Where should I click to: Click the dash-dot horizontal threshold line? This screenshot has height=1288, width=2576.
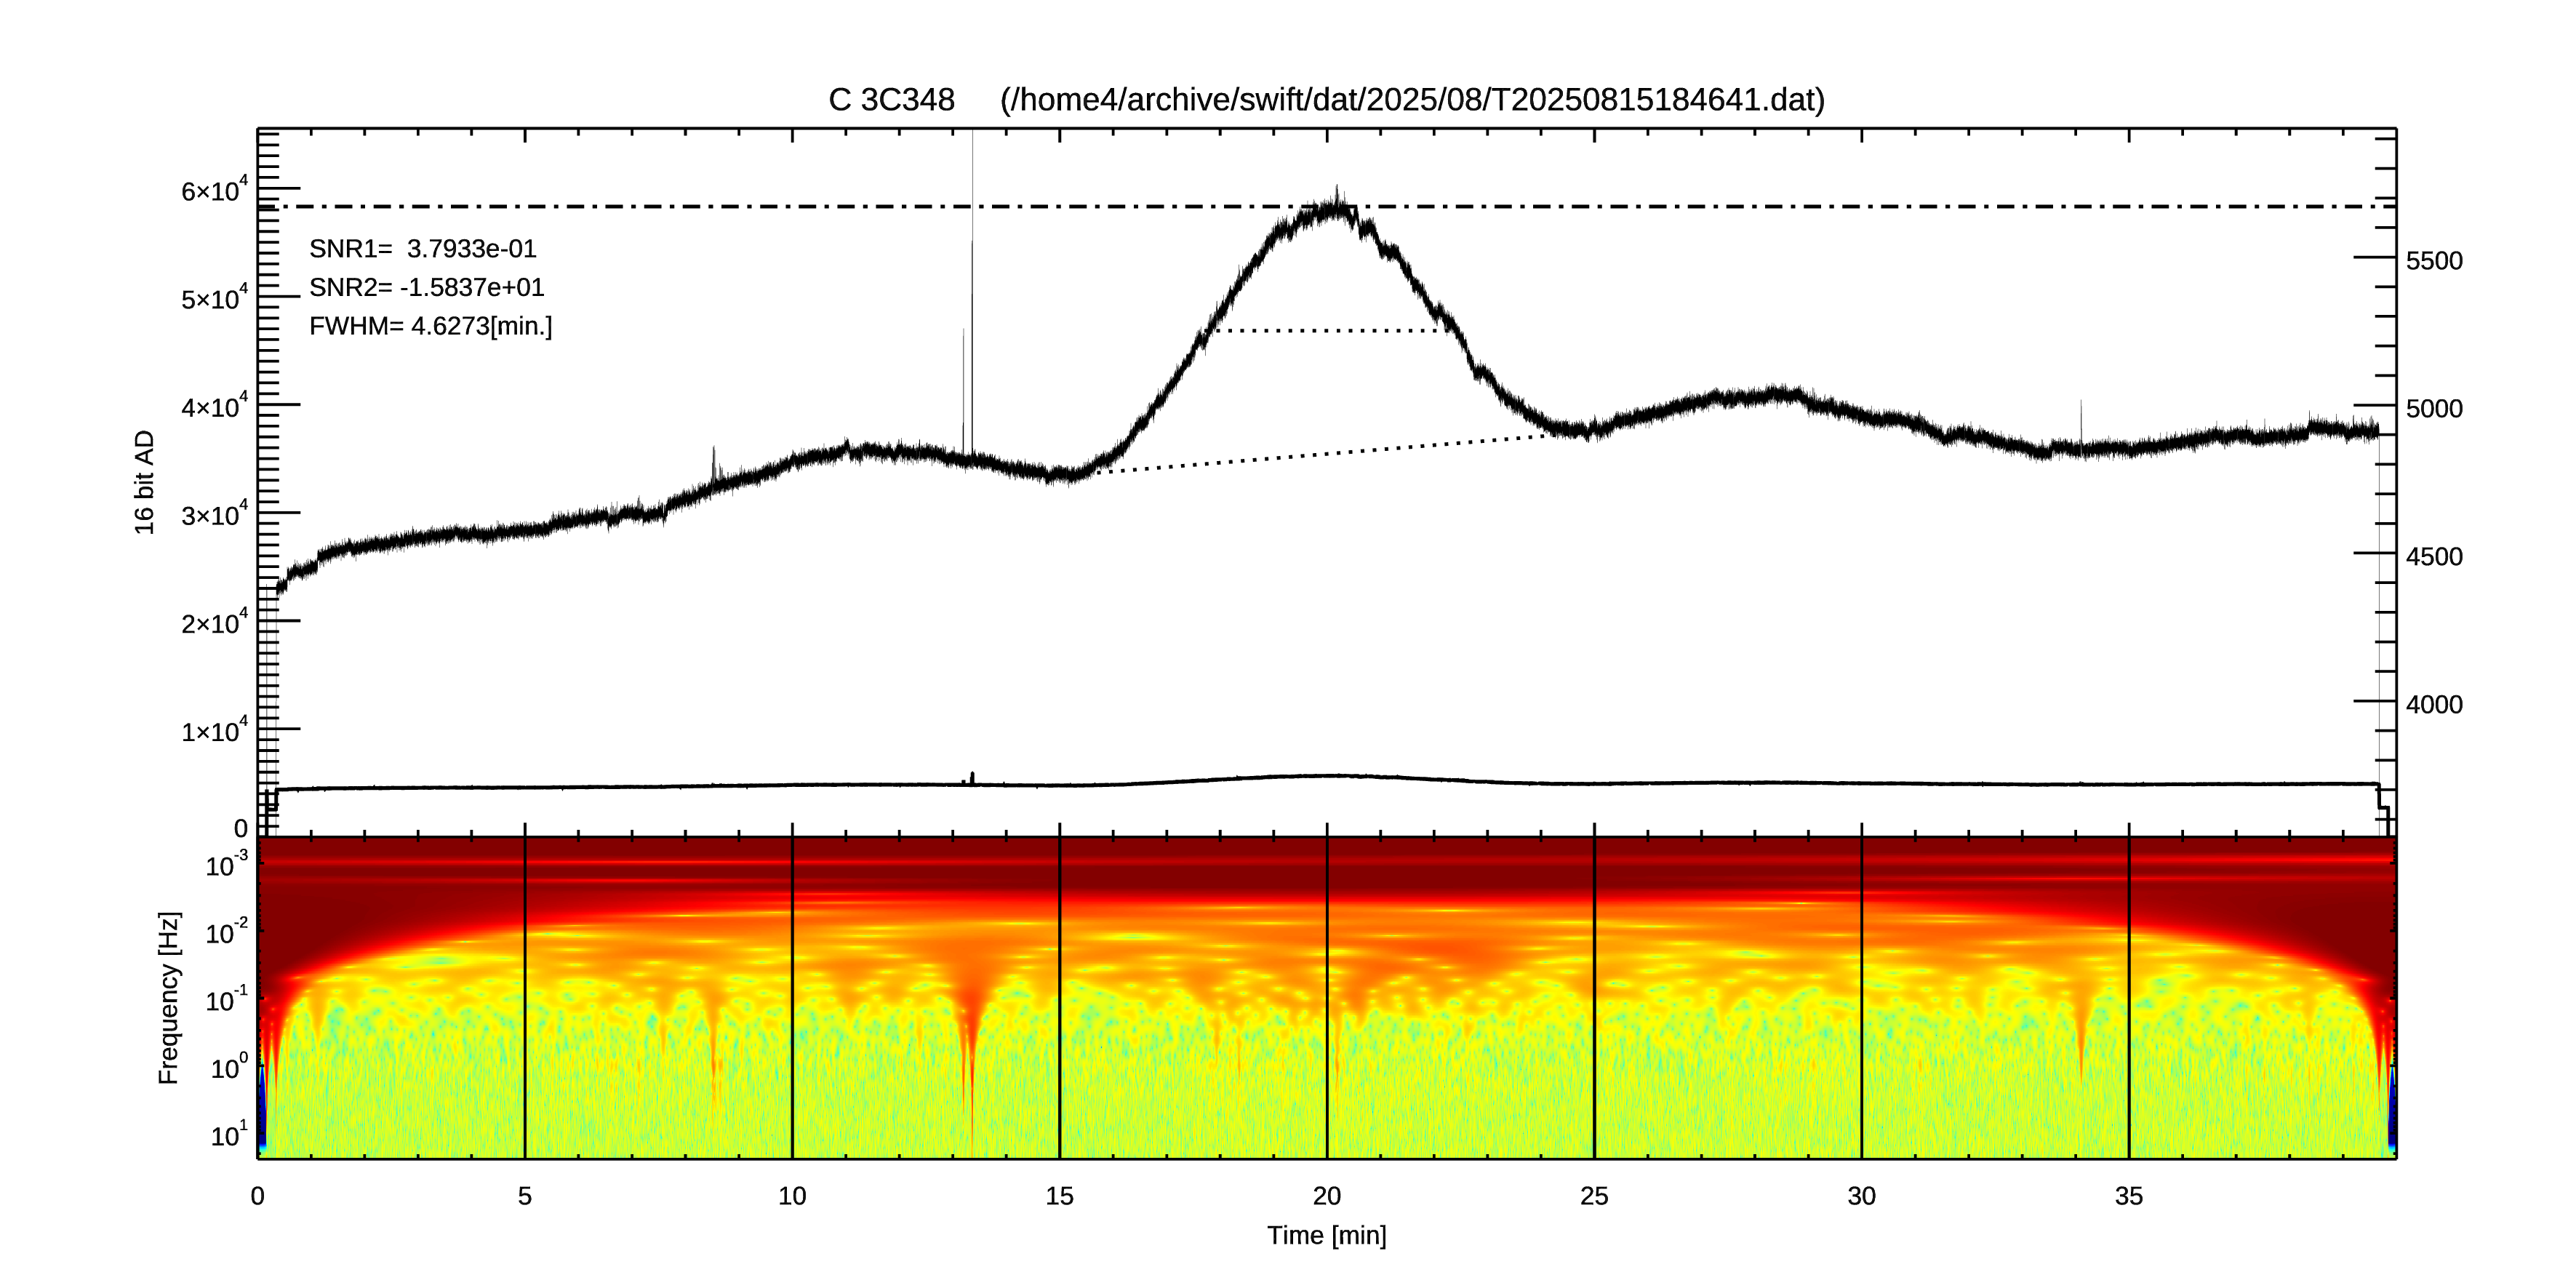(1327, 207)
